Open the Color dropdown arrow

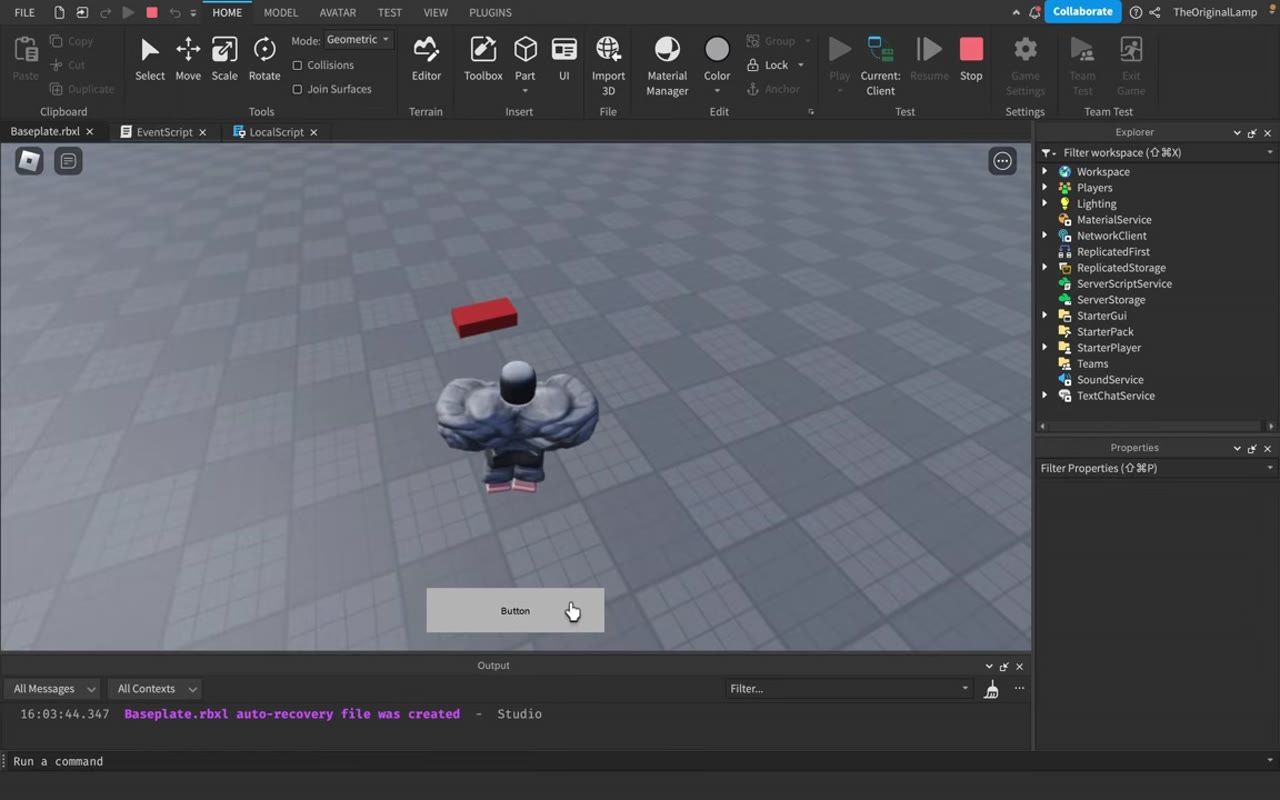tap(717, 91)
